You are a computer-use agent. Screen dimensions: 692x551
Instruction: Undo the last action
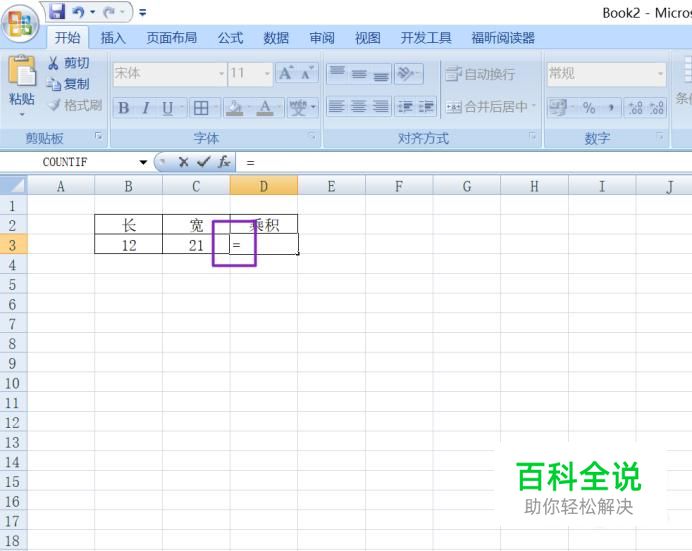pos(79,12)
